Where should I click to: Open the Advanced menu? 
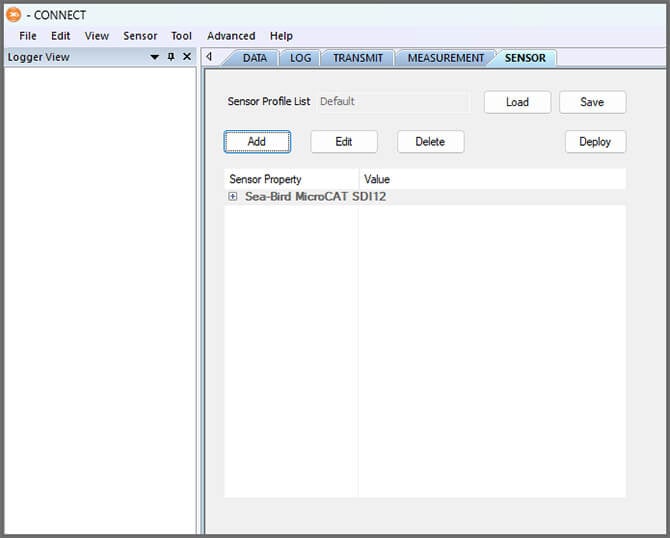[231, 36]
